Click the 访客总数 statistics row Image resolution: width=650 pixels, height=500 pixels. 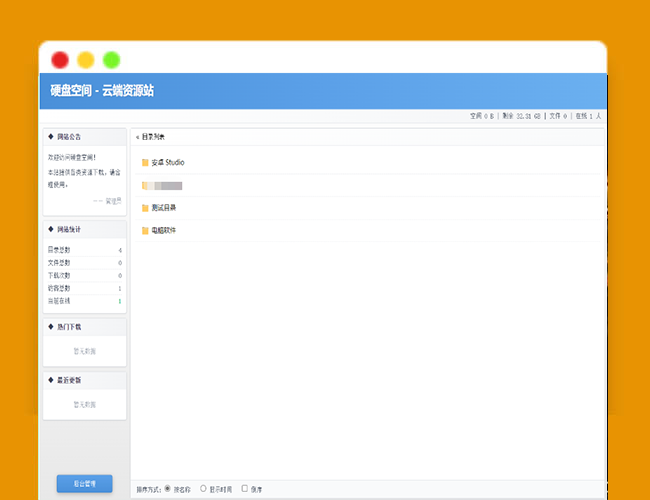point(85,288)
